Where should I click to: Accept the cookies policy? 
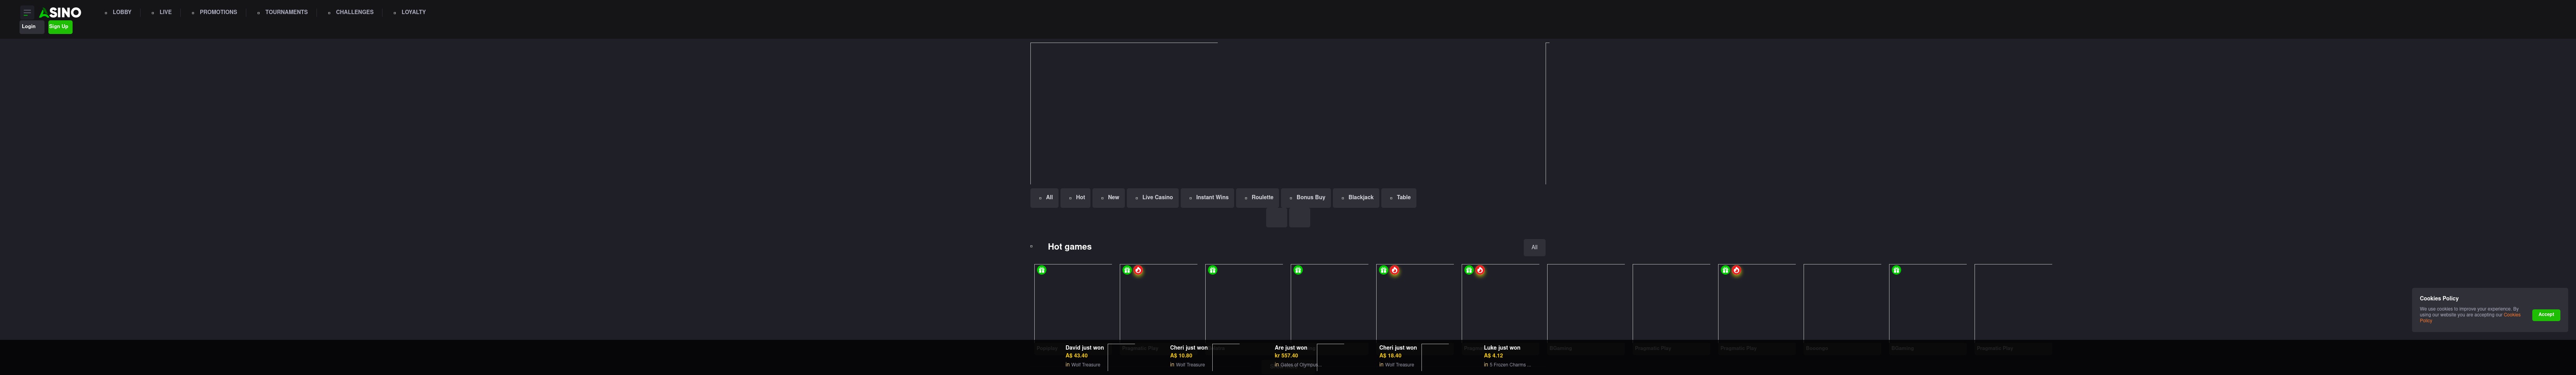coord(2546,315)
